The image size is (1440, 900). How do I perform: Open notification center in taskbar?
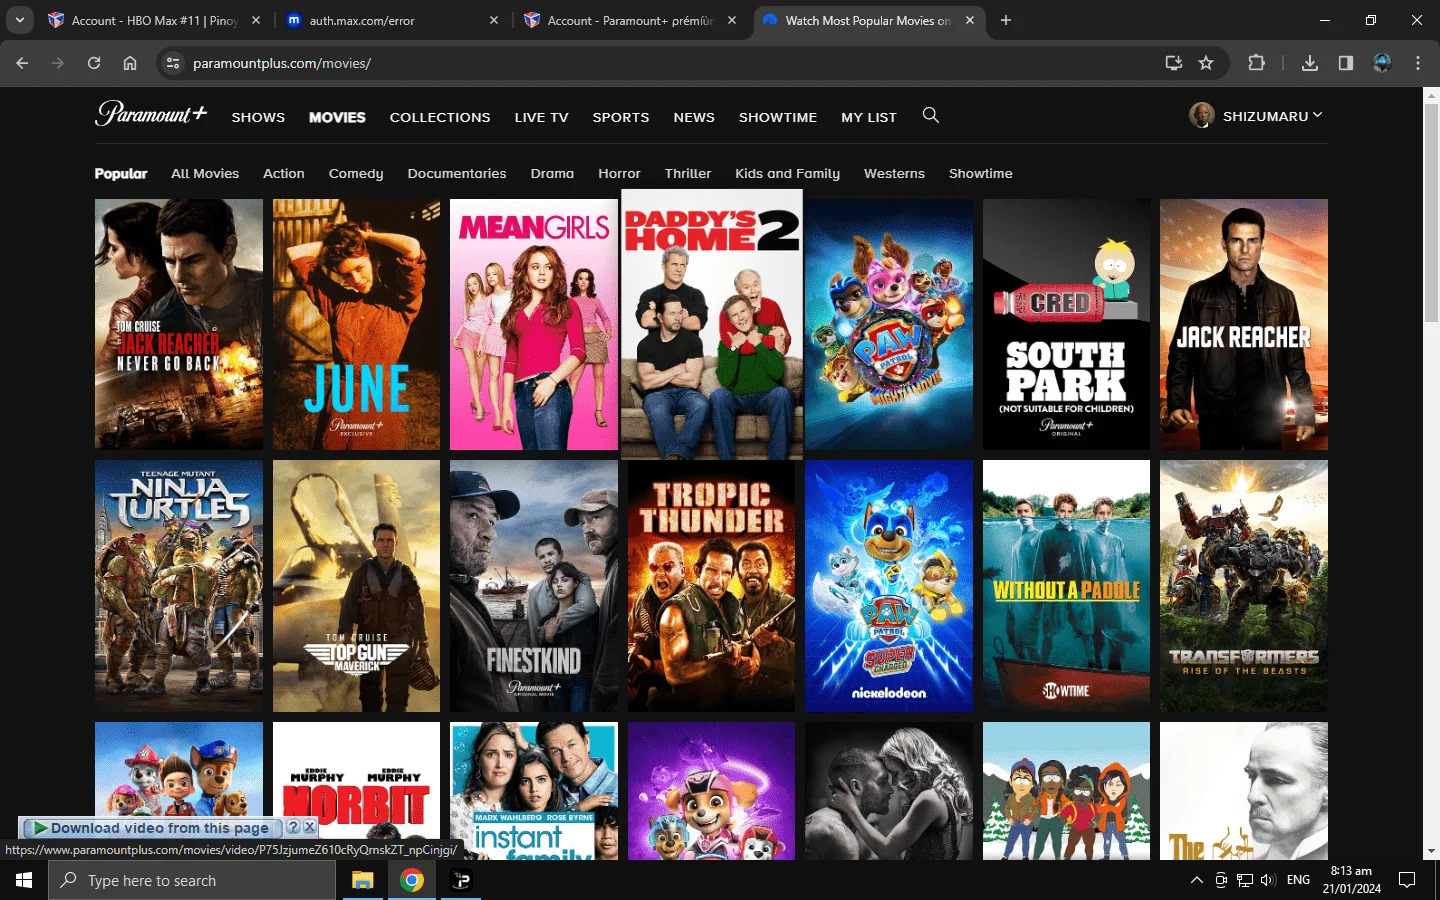[x=1407, y=880]
